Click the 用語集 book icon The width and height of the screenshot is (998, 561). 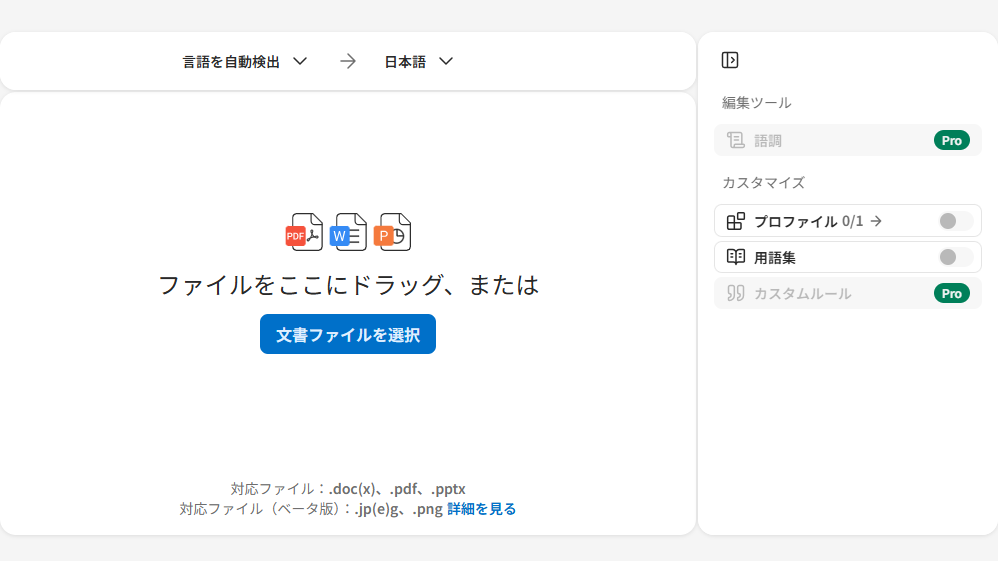point(736,257)
